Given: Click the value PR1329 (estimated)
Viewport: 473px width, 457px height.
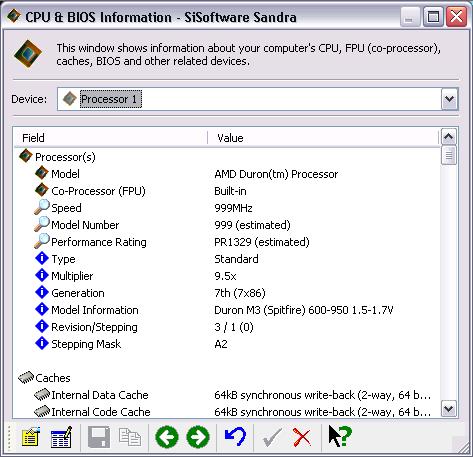Looking at the screenshot, I should 262,242.
